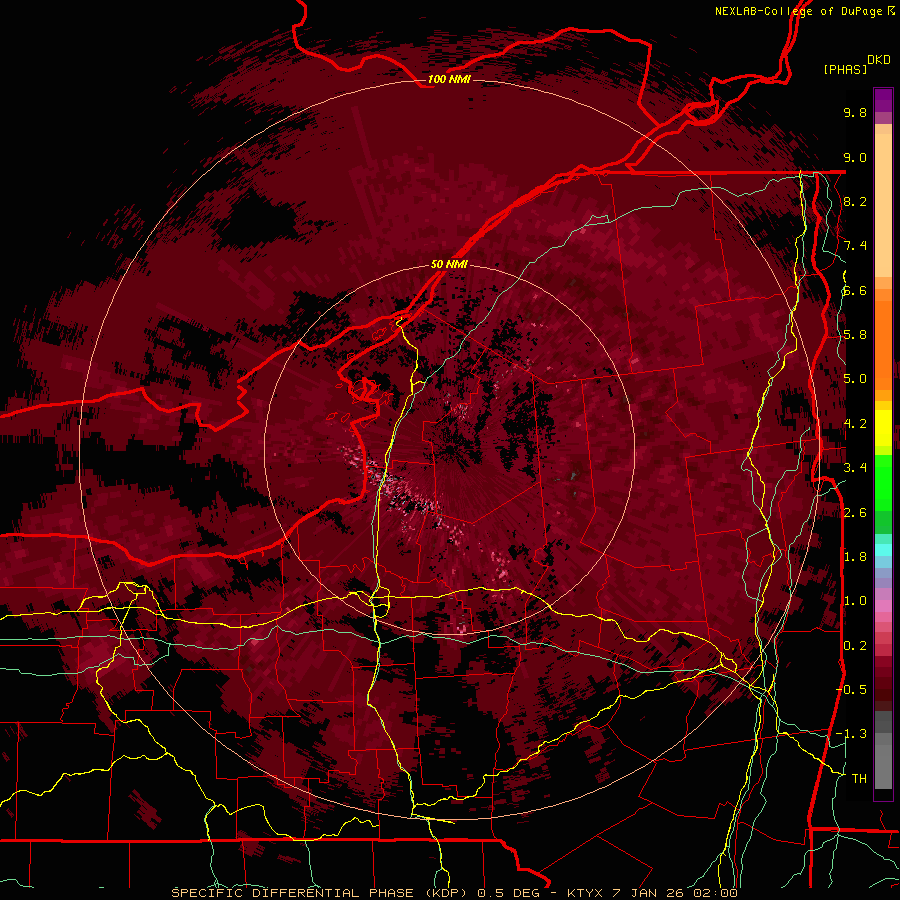
Task: Click the 6.6 legend value
Action: [x=855, y=290]
